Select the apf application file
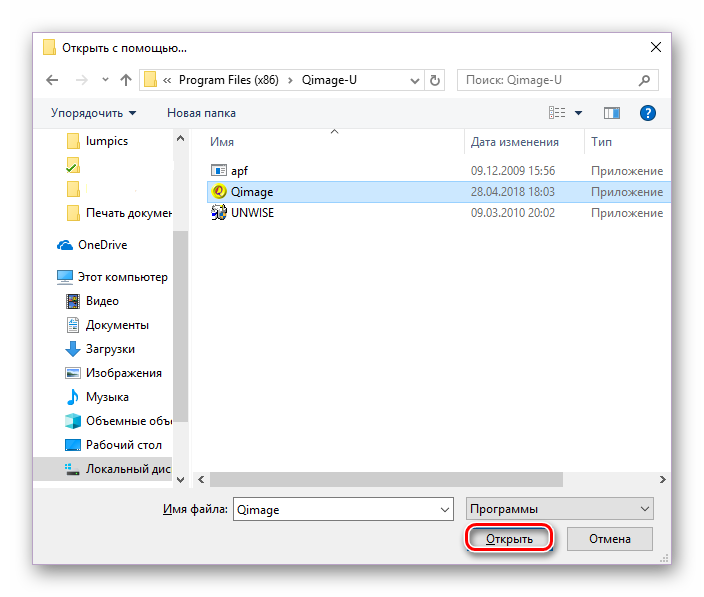Screen dimensions: 704x597 239,171
